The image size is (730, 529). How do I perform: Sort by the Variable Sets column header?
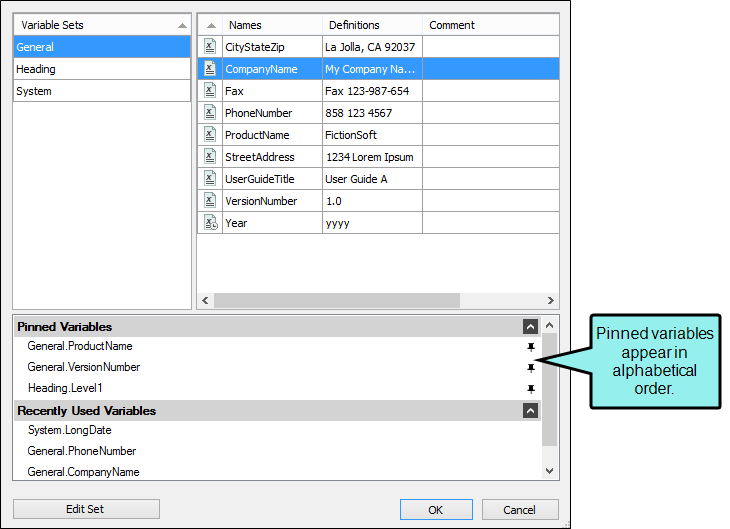pyautogui.click(x=102, y=25)
